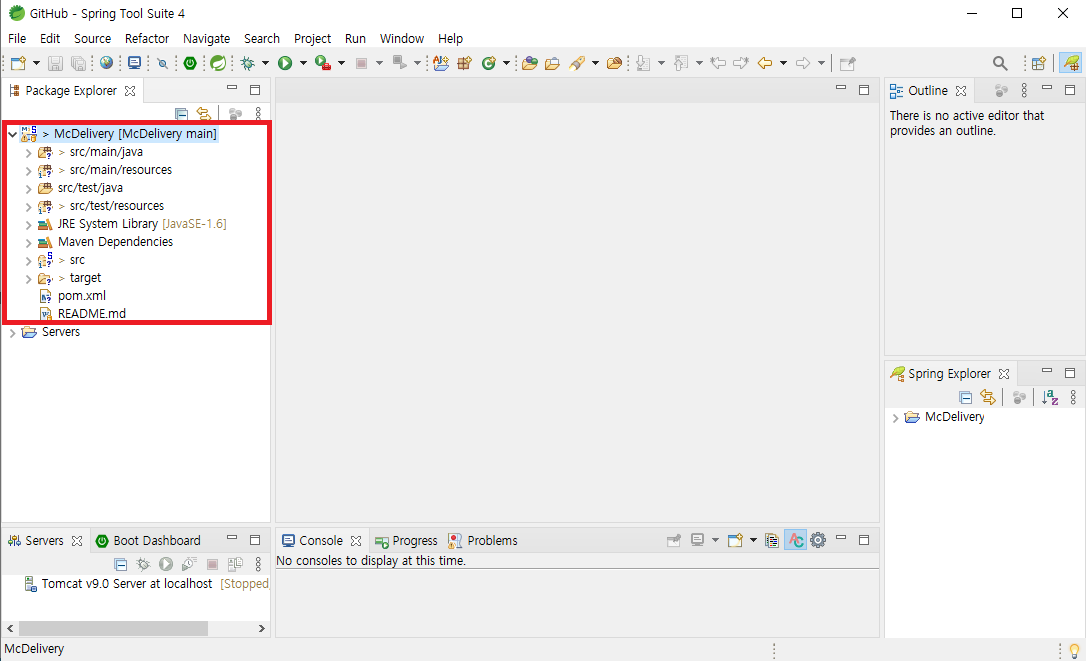The width and height of the screenshot is (1086, 661).
Task: Toggle alphabetical sort in Spring Explorer
Action: (1050, 397)
